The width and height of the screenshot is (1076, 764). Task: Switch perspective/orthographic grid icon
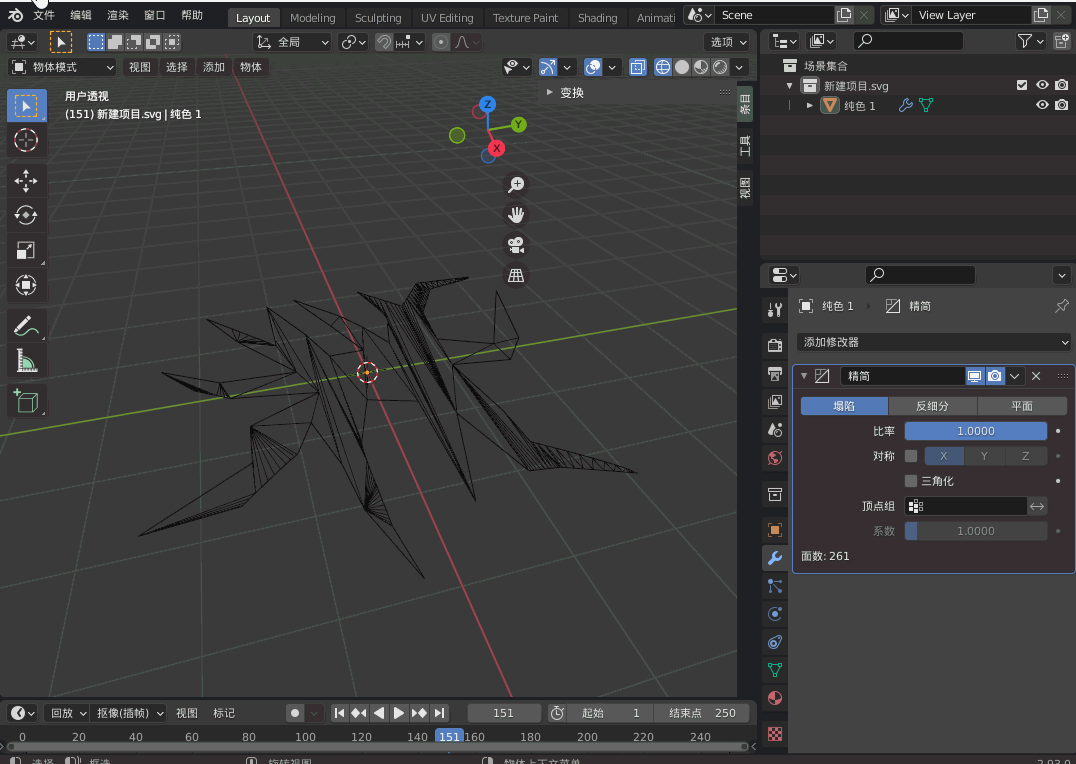(x=516, y=276)
